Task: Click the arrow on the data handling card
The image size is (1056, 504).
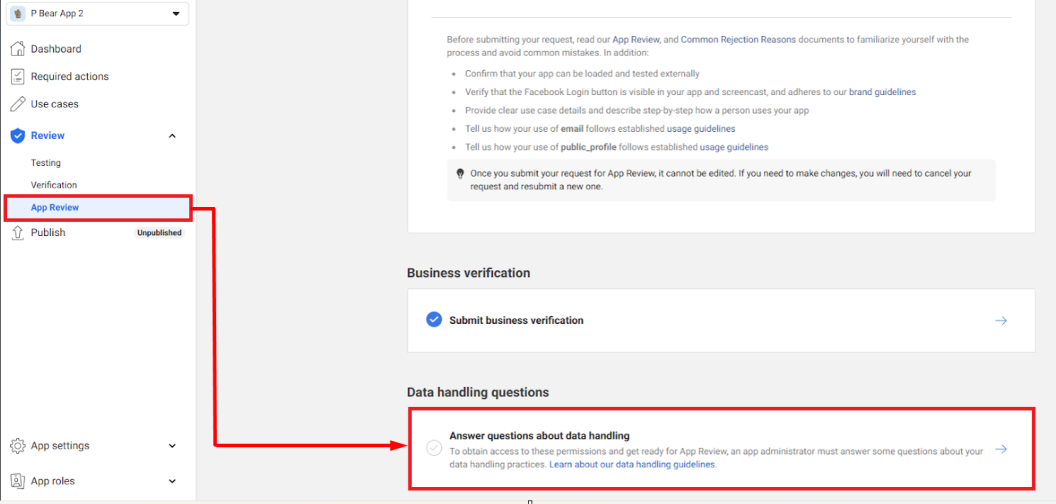Action: pos(1001,449)
